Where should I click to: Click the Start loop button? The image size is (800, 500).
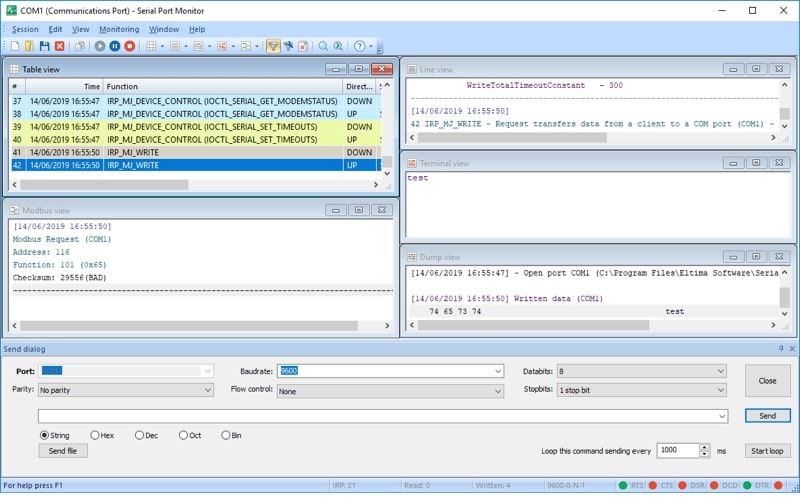pos(767,451)
